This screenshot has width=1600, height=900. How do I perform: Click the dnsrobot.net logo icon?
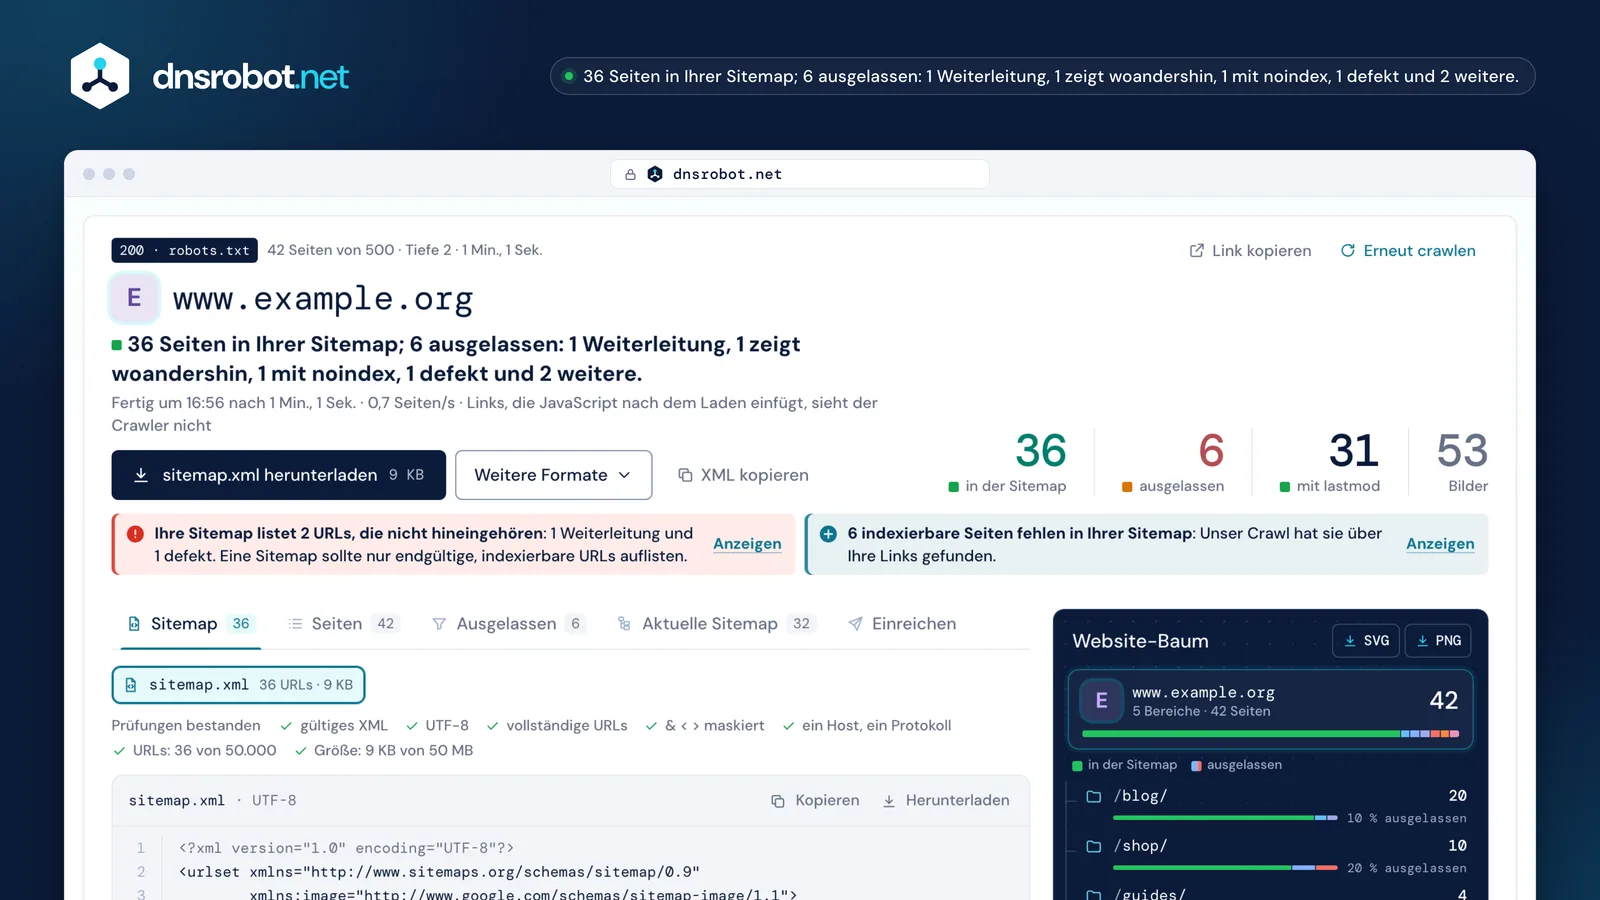[x=100, y=76]
